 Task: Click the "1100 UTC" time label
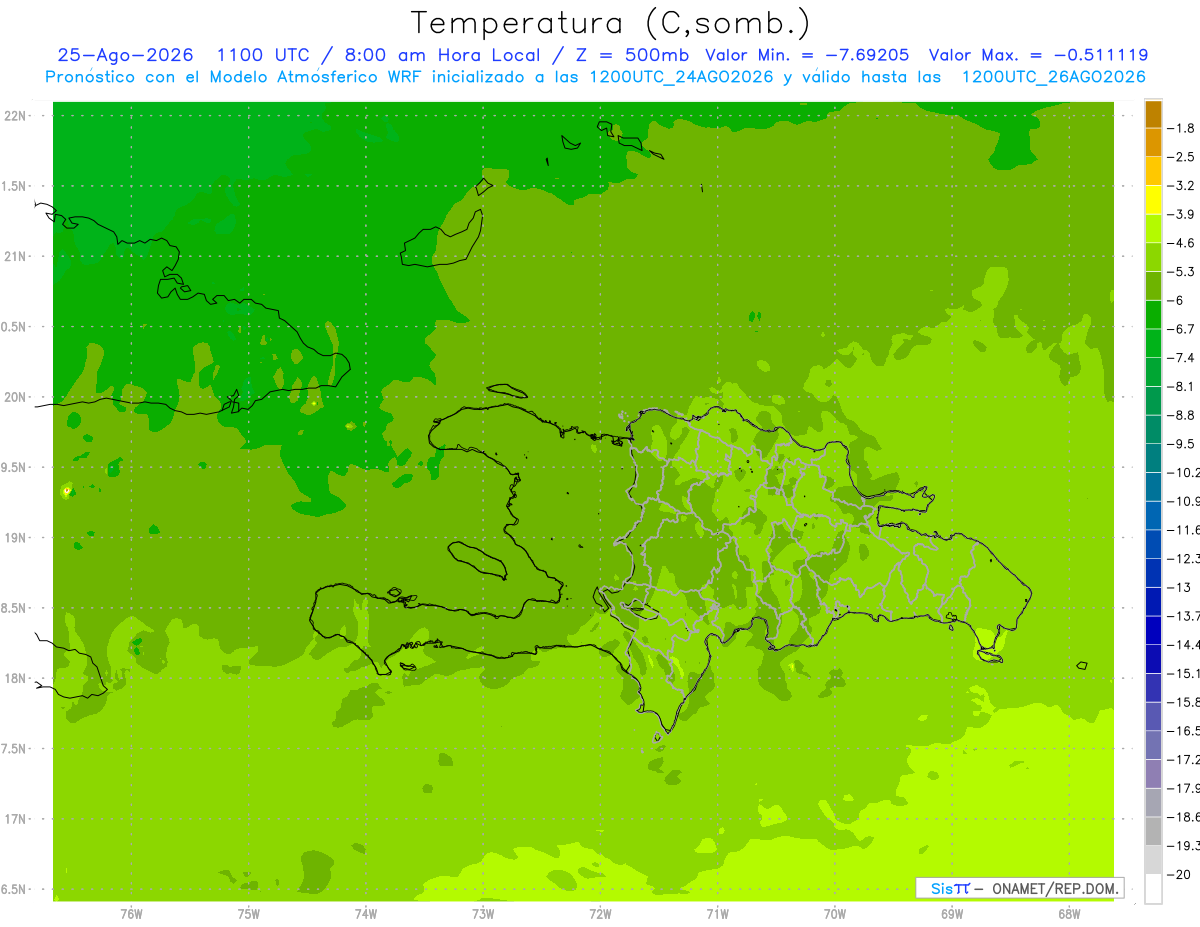[265, 55]
